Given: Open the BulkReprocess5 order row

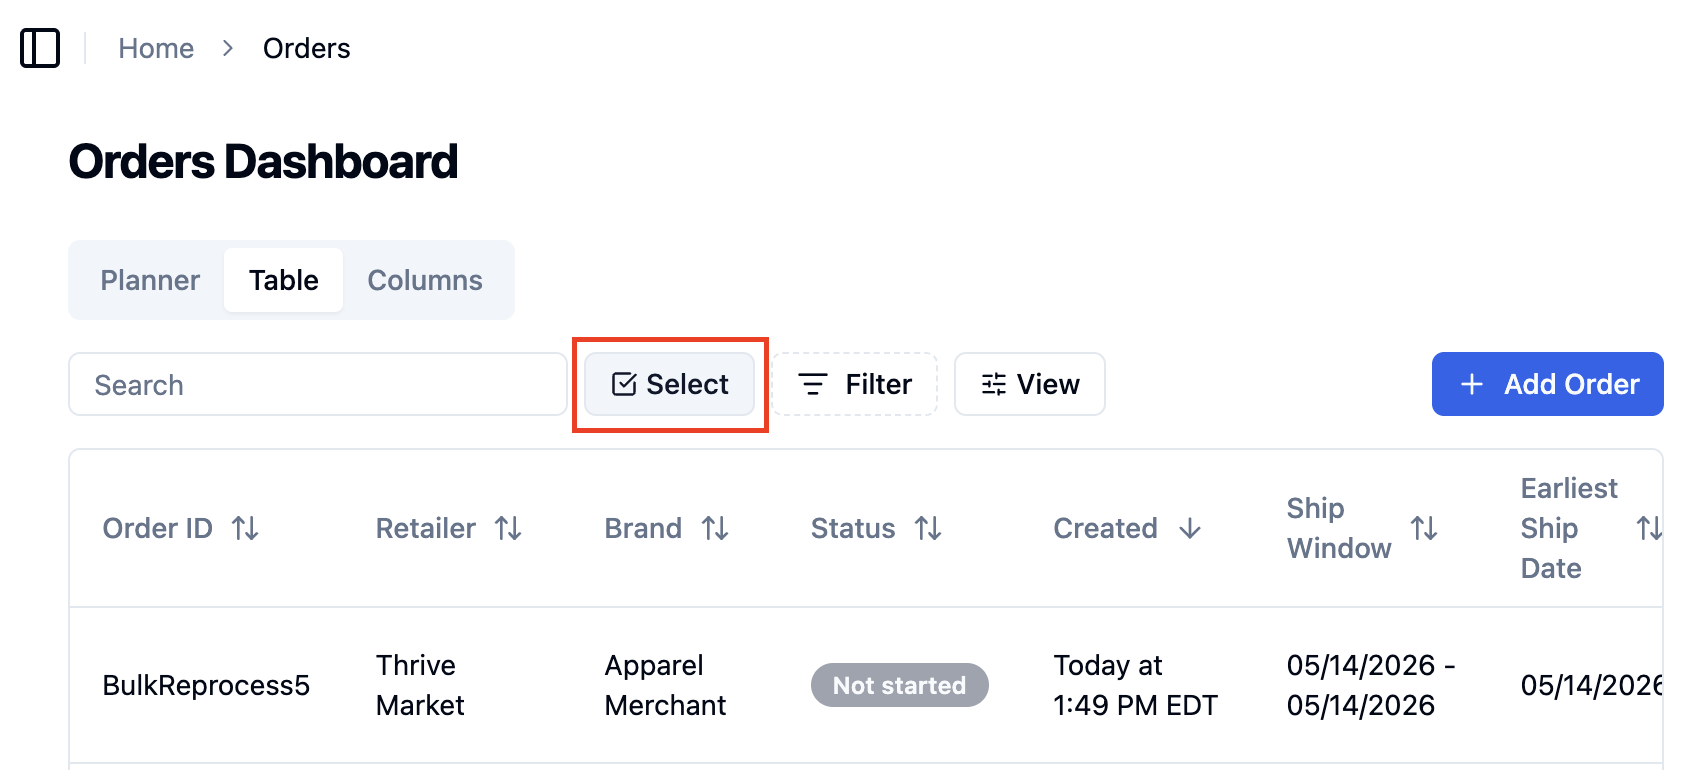Looking at the screenshot, I should [866, 685].
